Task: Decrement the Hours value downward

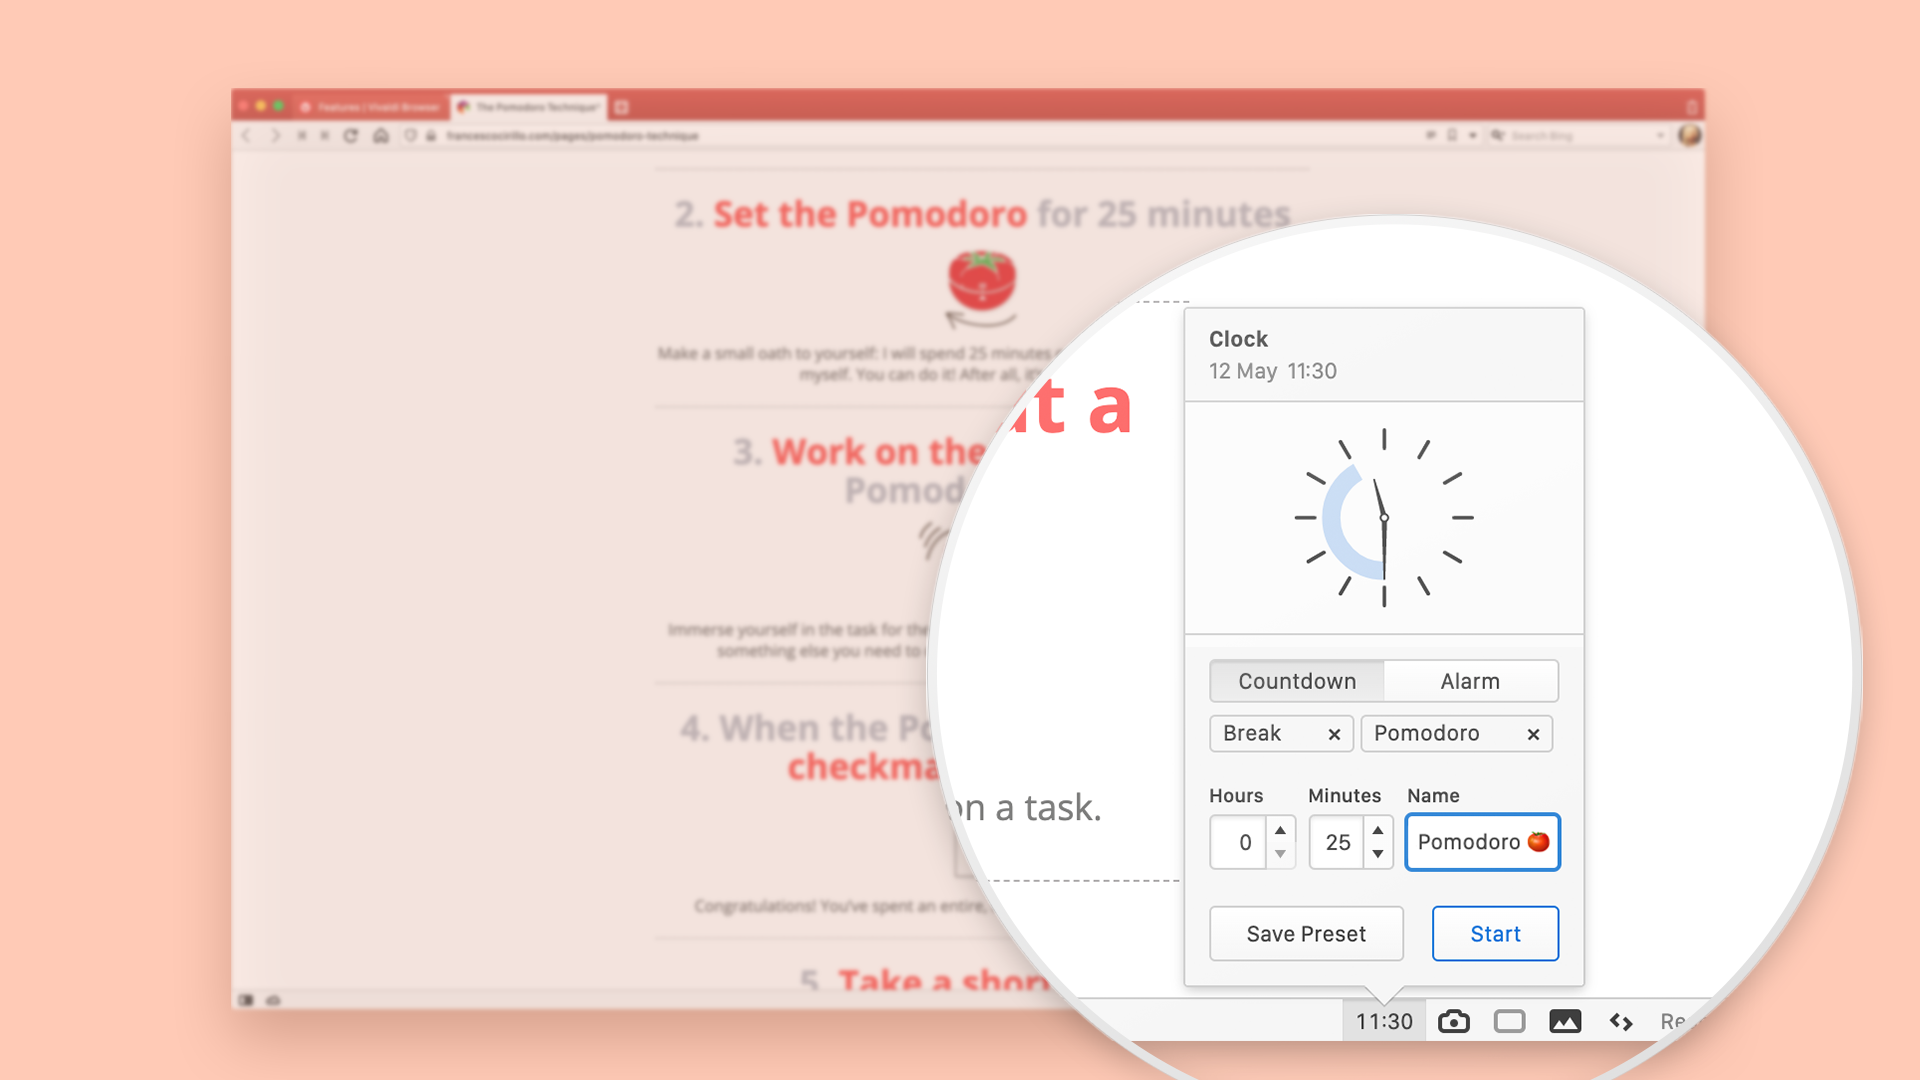Action: tap(1280, 853)
